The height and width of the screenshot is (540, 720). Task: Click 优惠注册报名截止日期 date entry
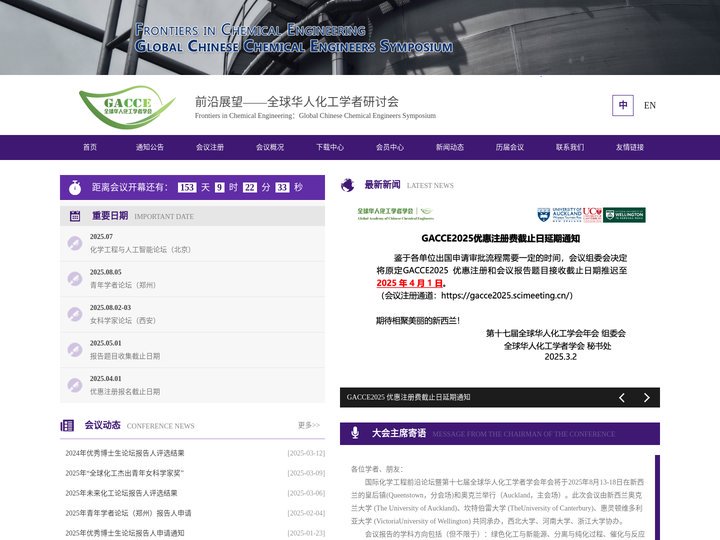tap(192, 385)
